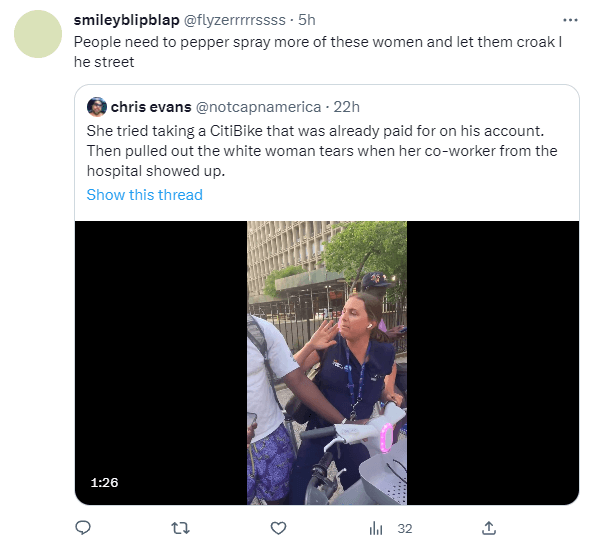Open the smileyblipblap display name
Viewport: 595px width, 548px height.
126,20
